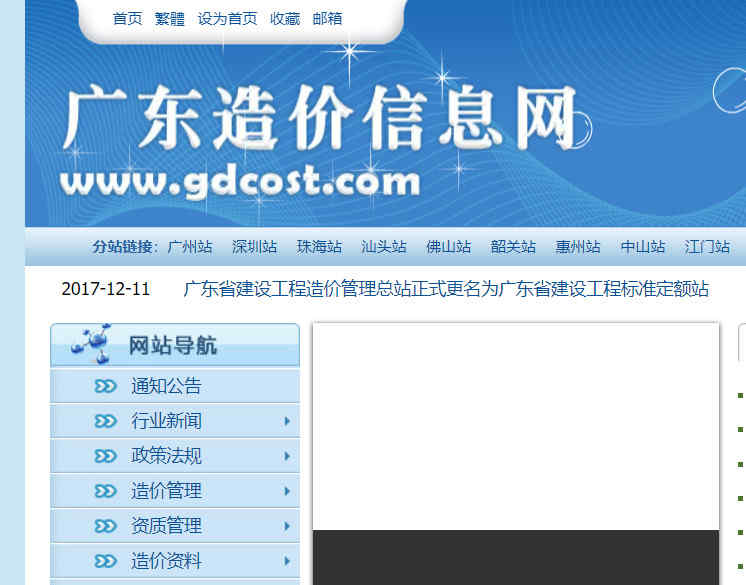This screenshot has height=585, width=746.
Task: Expand the 行业新闻 submenu arrow
Action: pyautogui.click(x=287, y=421)
